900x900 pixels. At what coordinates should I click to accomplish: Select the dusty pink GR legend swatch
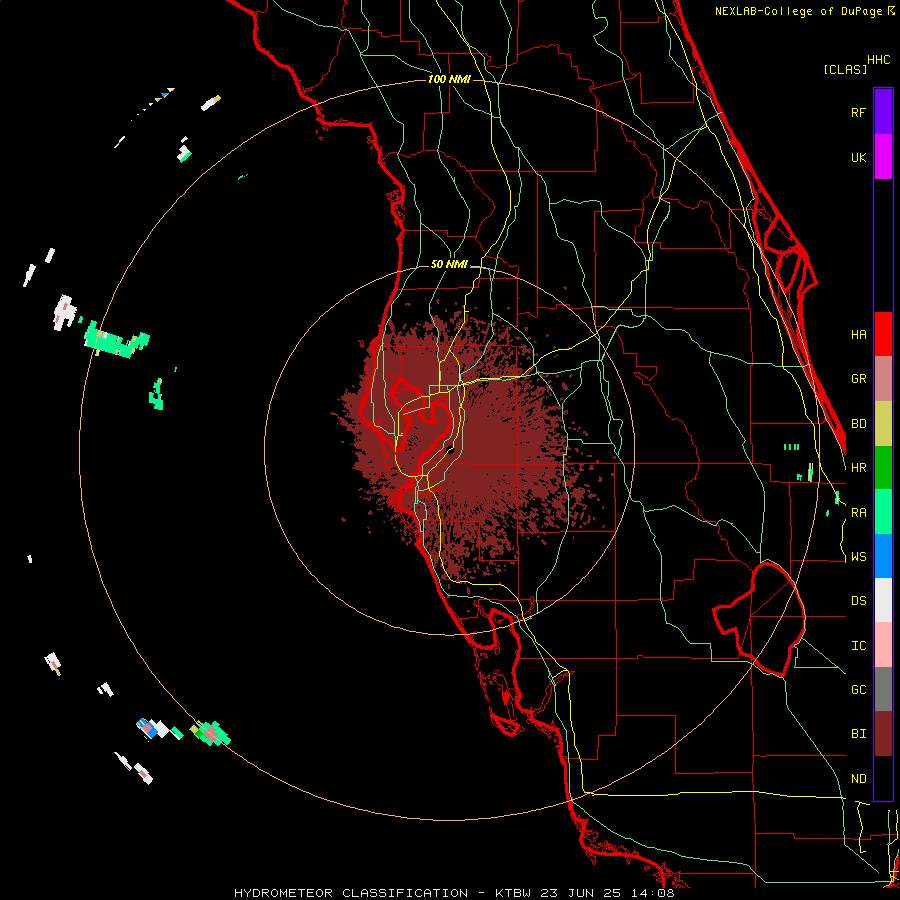[883, 379]
